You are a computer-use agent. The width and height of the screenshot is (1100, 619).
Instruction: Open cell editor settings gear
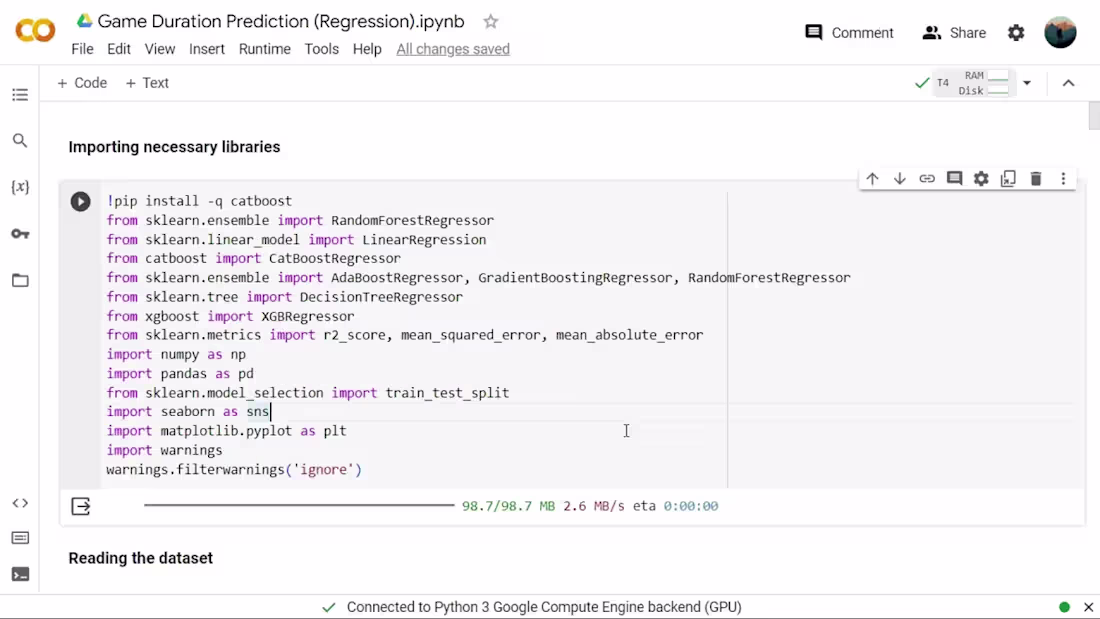(x=981, y=178)
